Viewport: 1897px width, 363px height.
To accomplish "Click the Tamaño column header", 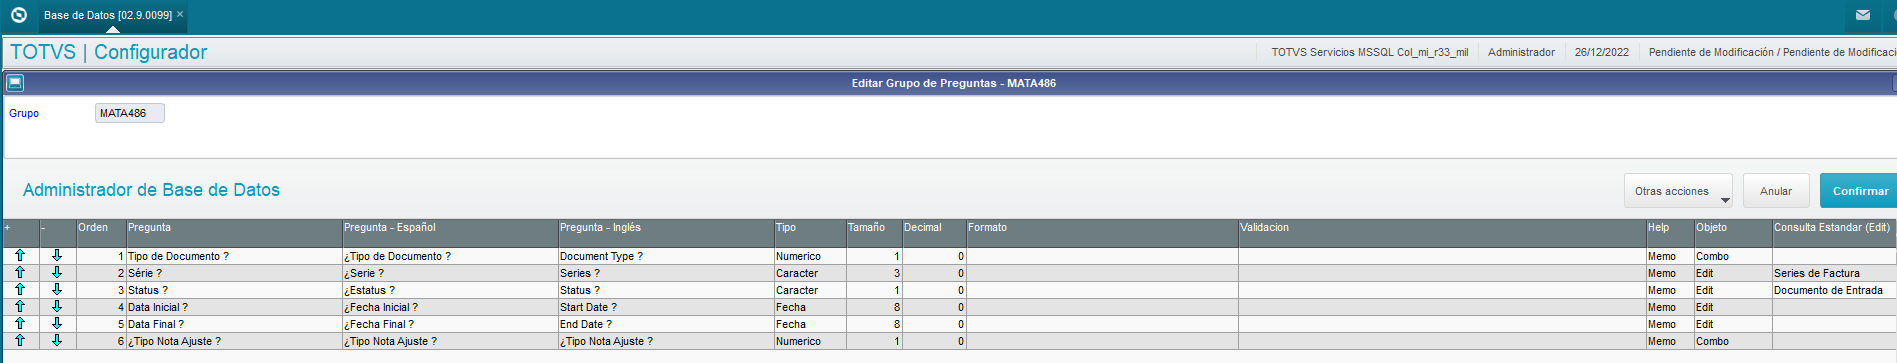I will coord(874,233).
